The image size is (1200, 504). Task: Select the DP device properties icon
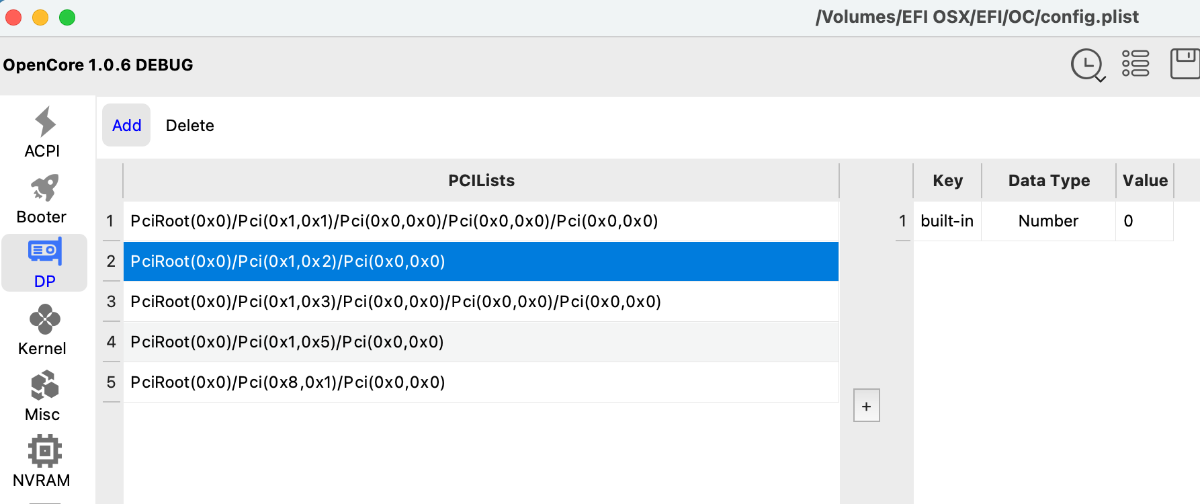45,263
